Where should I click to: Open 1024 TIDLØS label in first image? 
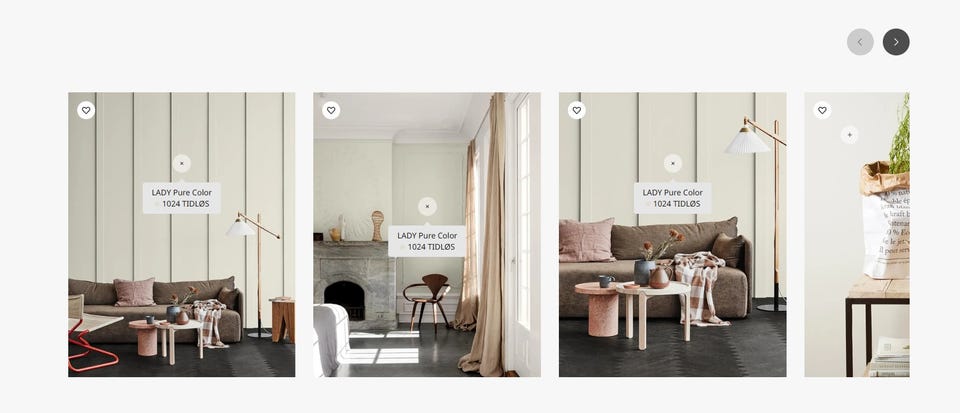(186, 204)
